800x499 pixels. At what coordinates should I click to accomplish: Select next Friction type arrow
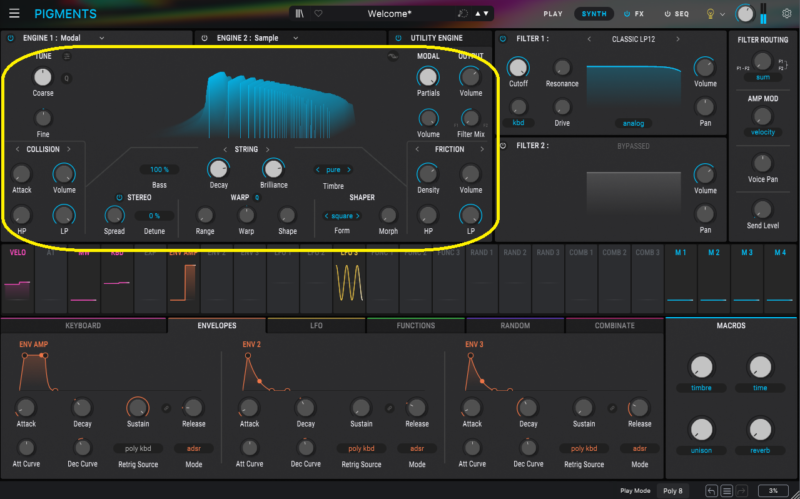pyautogui.click(x=482, y=149)
